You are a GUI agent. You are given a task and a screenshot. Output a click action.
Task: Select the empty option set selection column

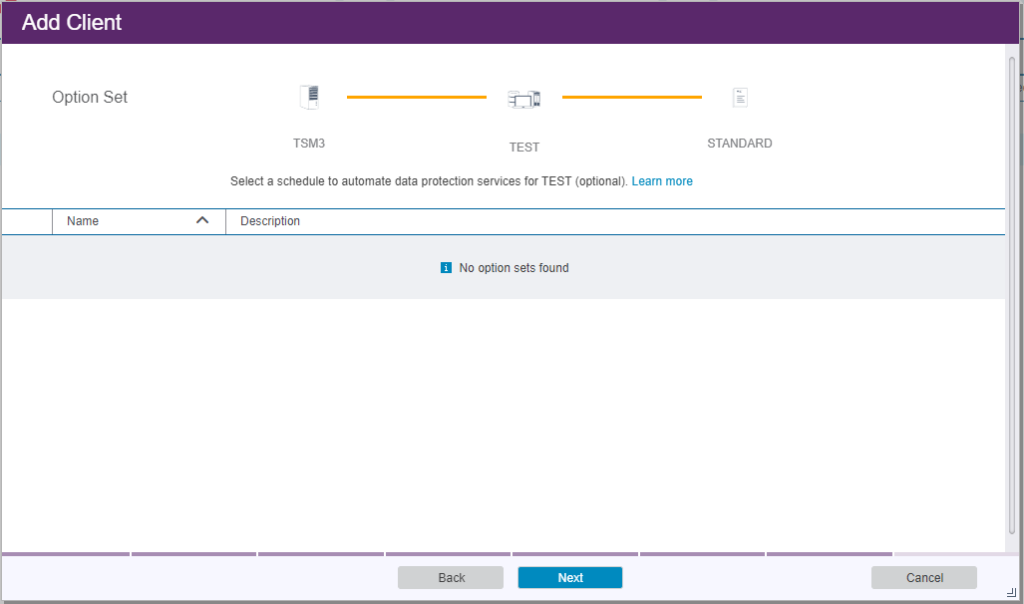[25, 221]
